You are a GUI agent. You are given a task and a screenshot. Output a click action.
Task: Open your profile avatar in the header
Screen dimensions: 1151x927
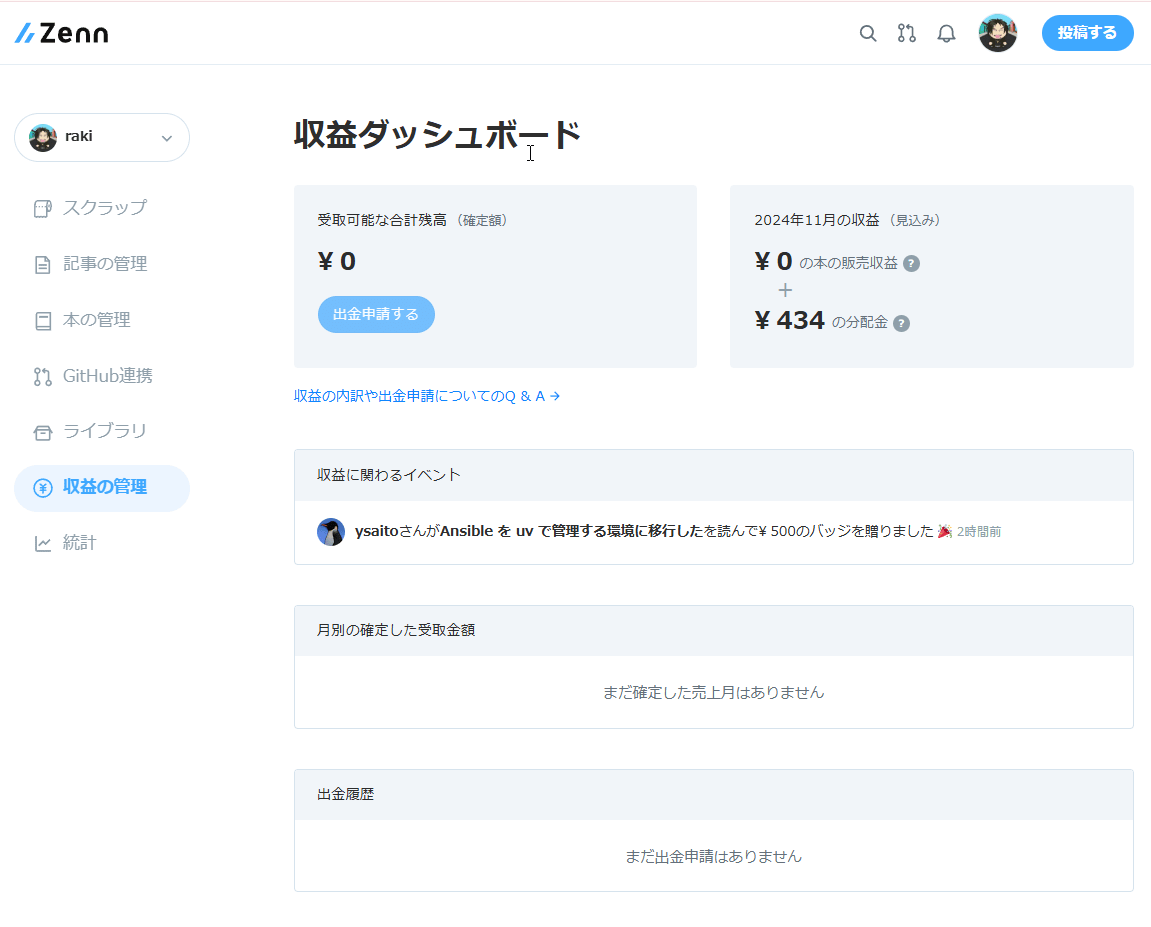pyautogui.click(x=997, y=33)
